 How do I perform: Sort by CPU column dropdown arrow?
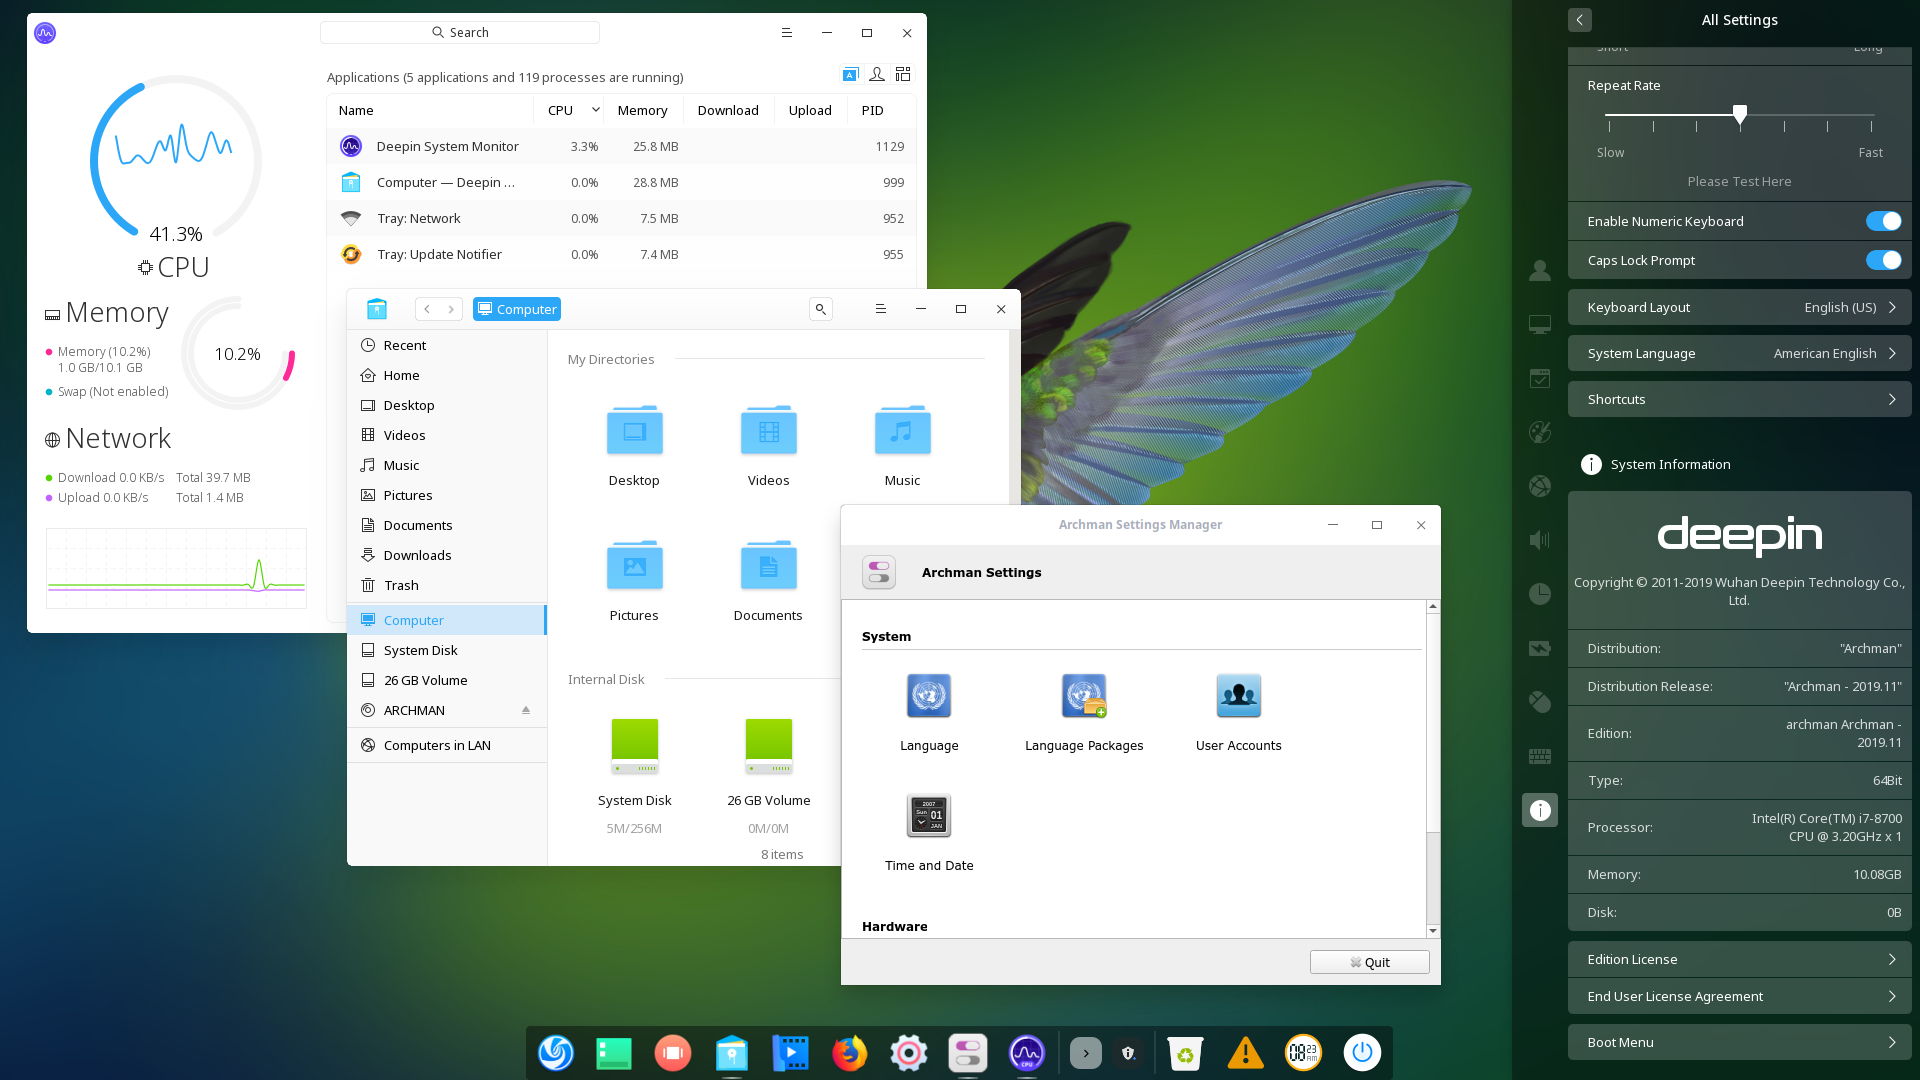(595, 110)
